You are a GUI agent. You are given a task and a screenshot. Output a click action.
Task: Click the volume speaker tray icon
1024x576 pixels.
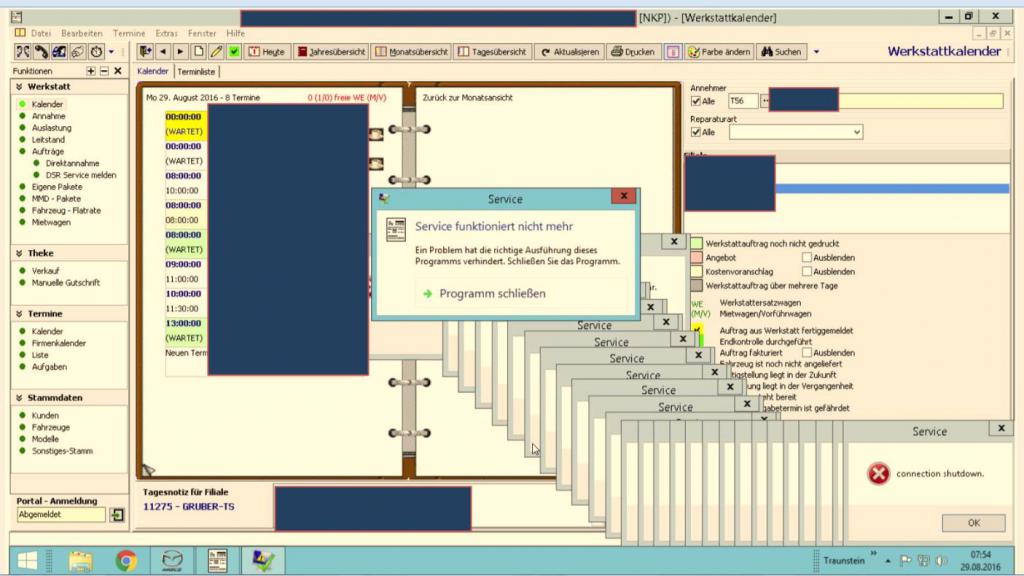[941, 560]
